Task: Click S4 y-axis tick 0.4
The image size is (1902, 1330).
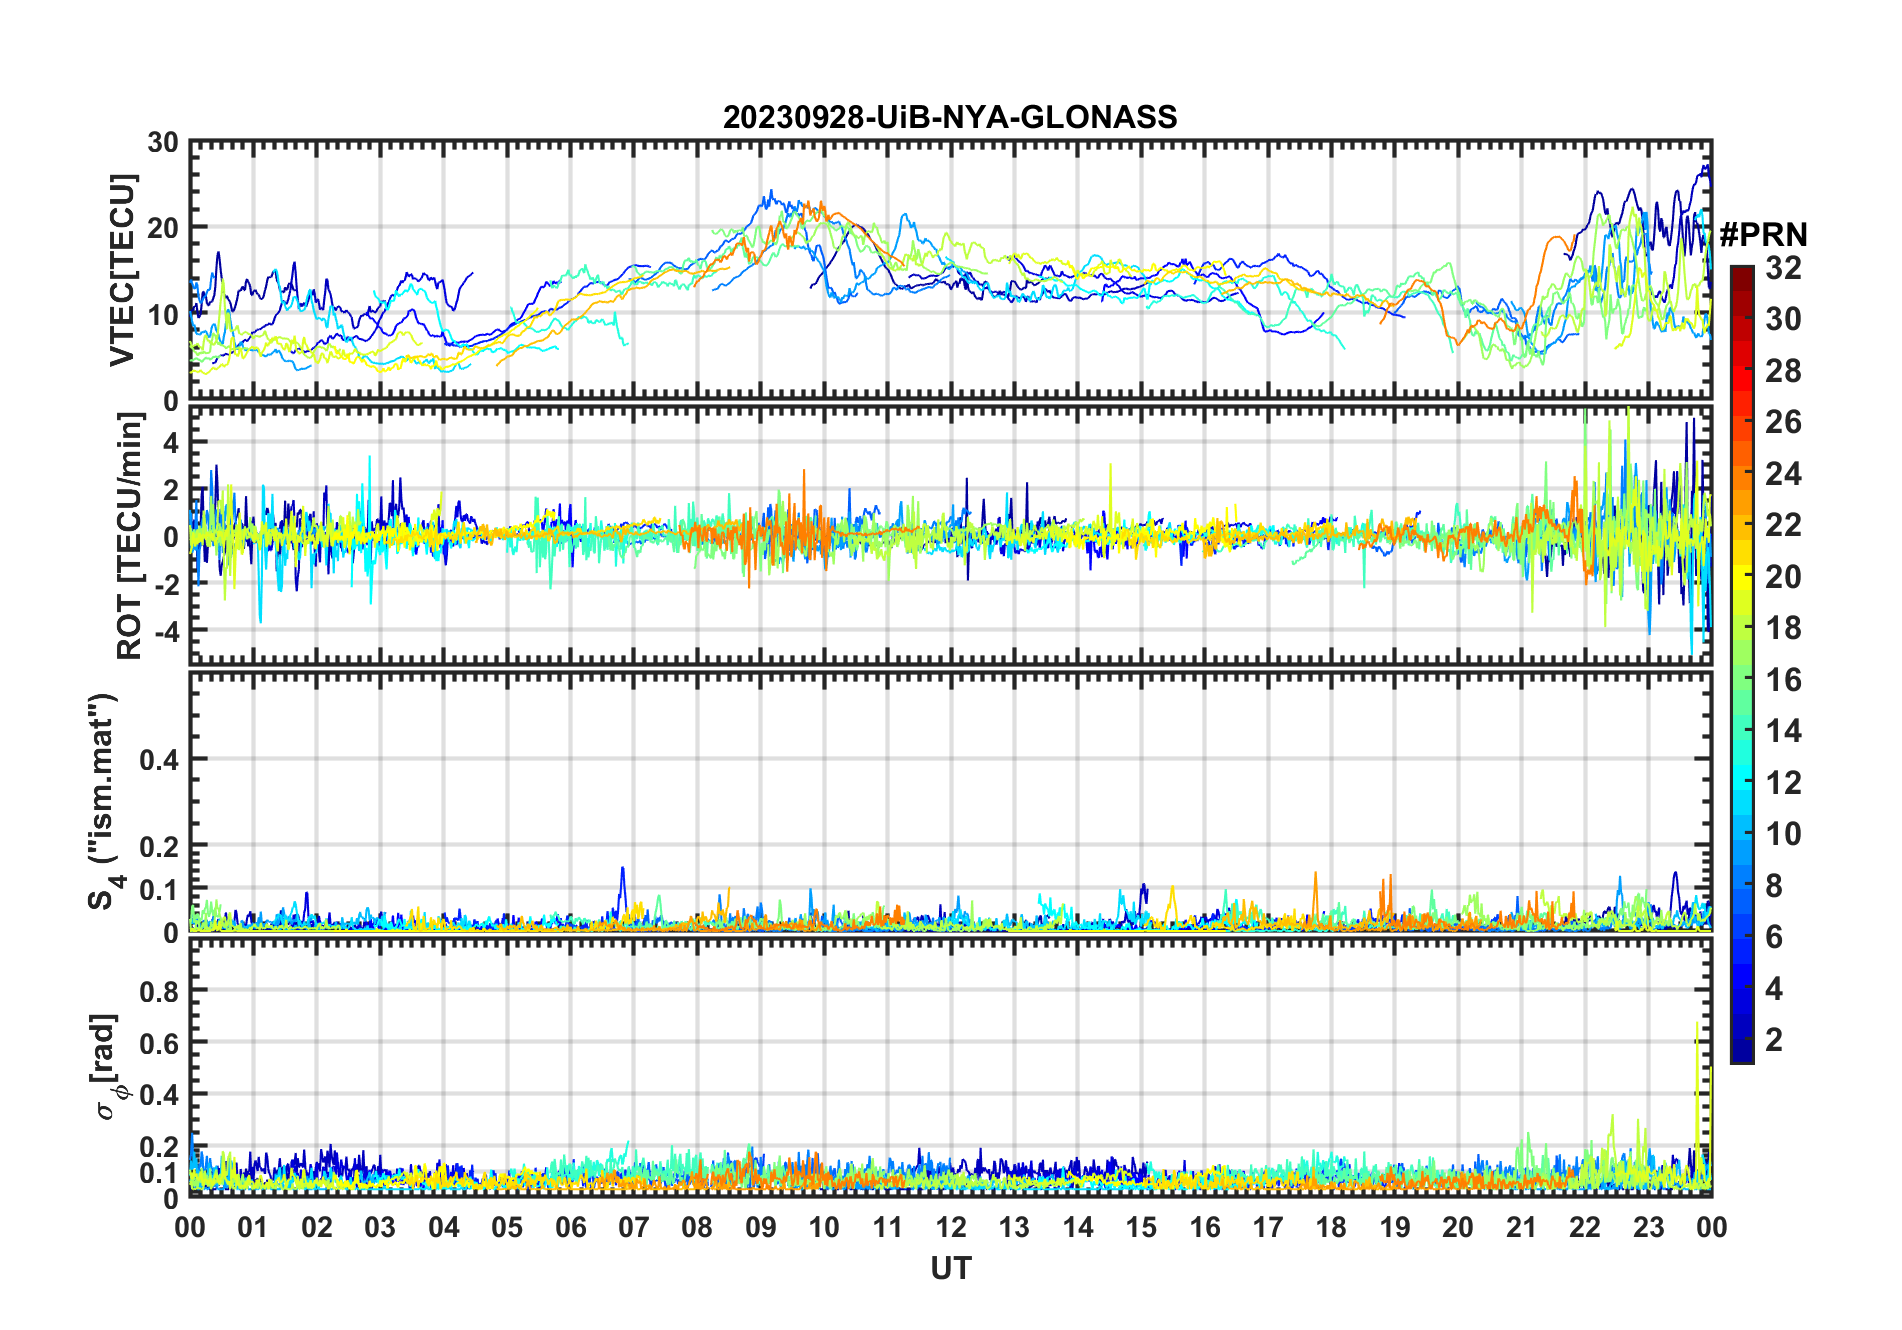Action: (x=159, y=760)
